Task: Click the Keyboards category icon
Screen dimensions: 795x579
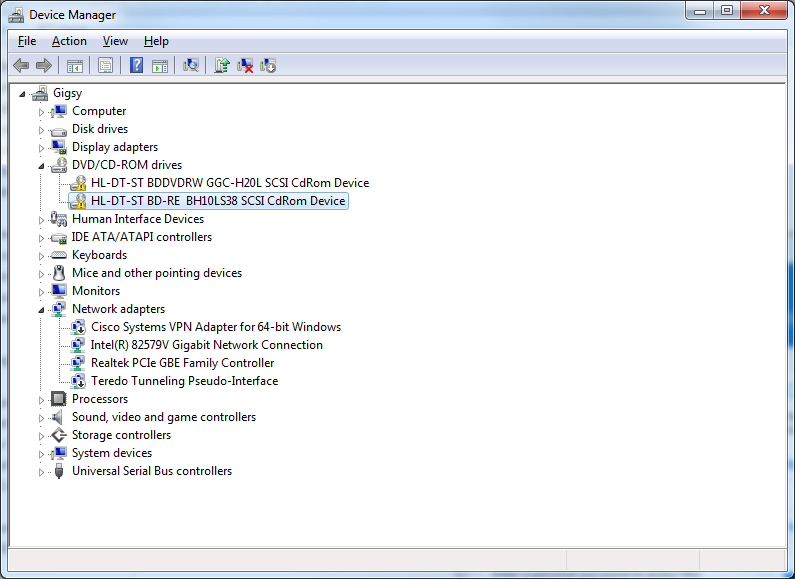Action: tap(59, 255)
